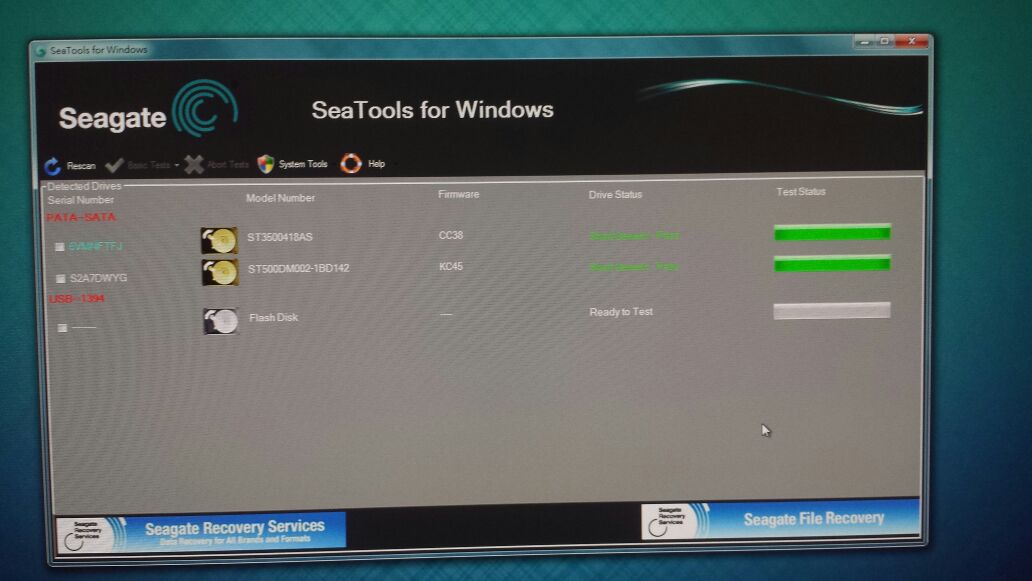This screenshot has width=1032, height=581.
Task: Click the test progress bar for ST500DM002-1BD142
Action: coord(832,265)
